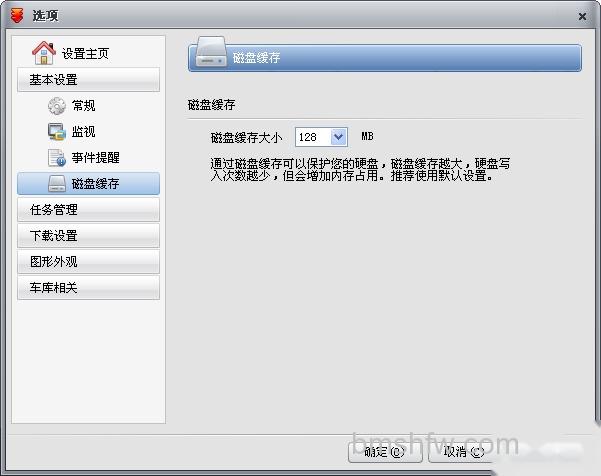The image size is (601, 476).
Task: Open the 监视 settings page
Action: 84,132
